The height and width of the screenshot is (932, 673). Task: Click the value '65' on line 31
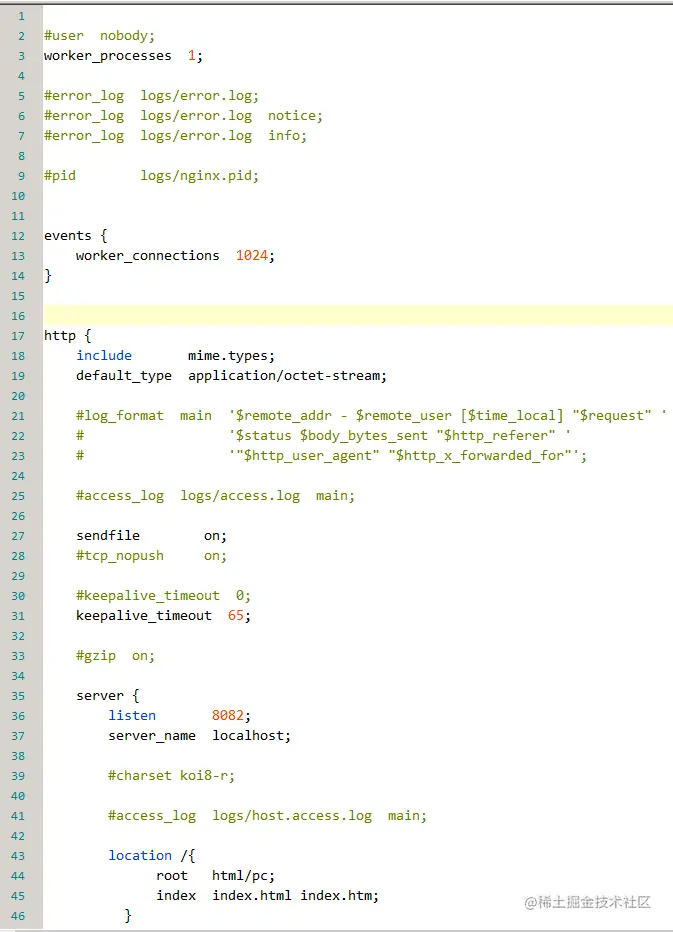click(235, 616)
